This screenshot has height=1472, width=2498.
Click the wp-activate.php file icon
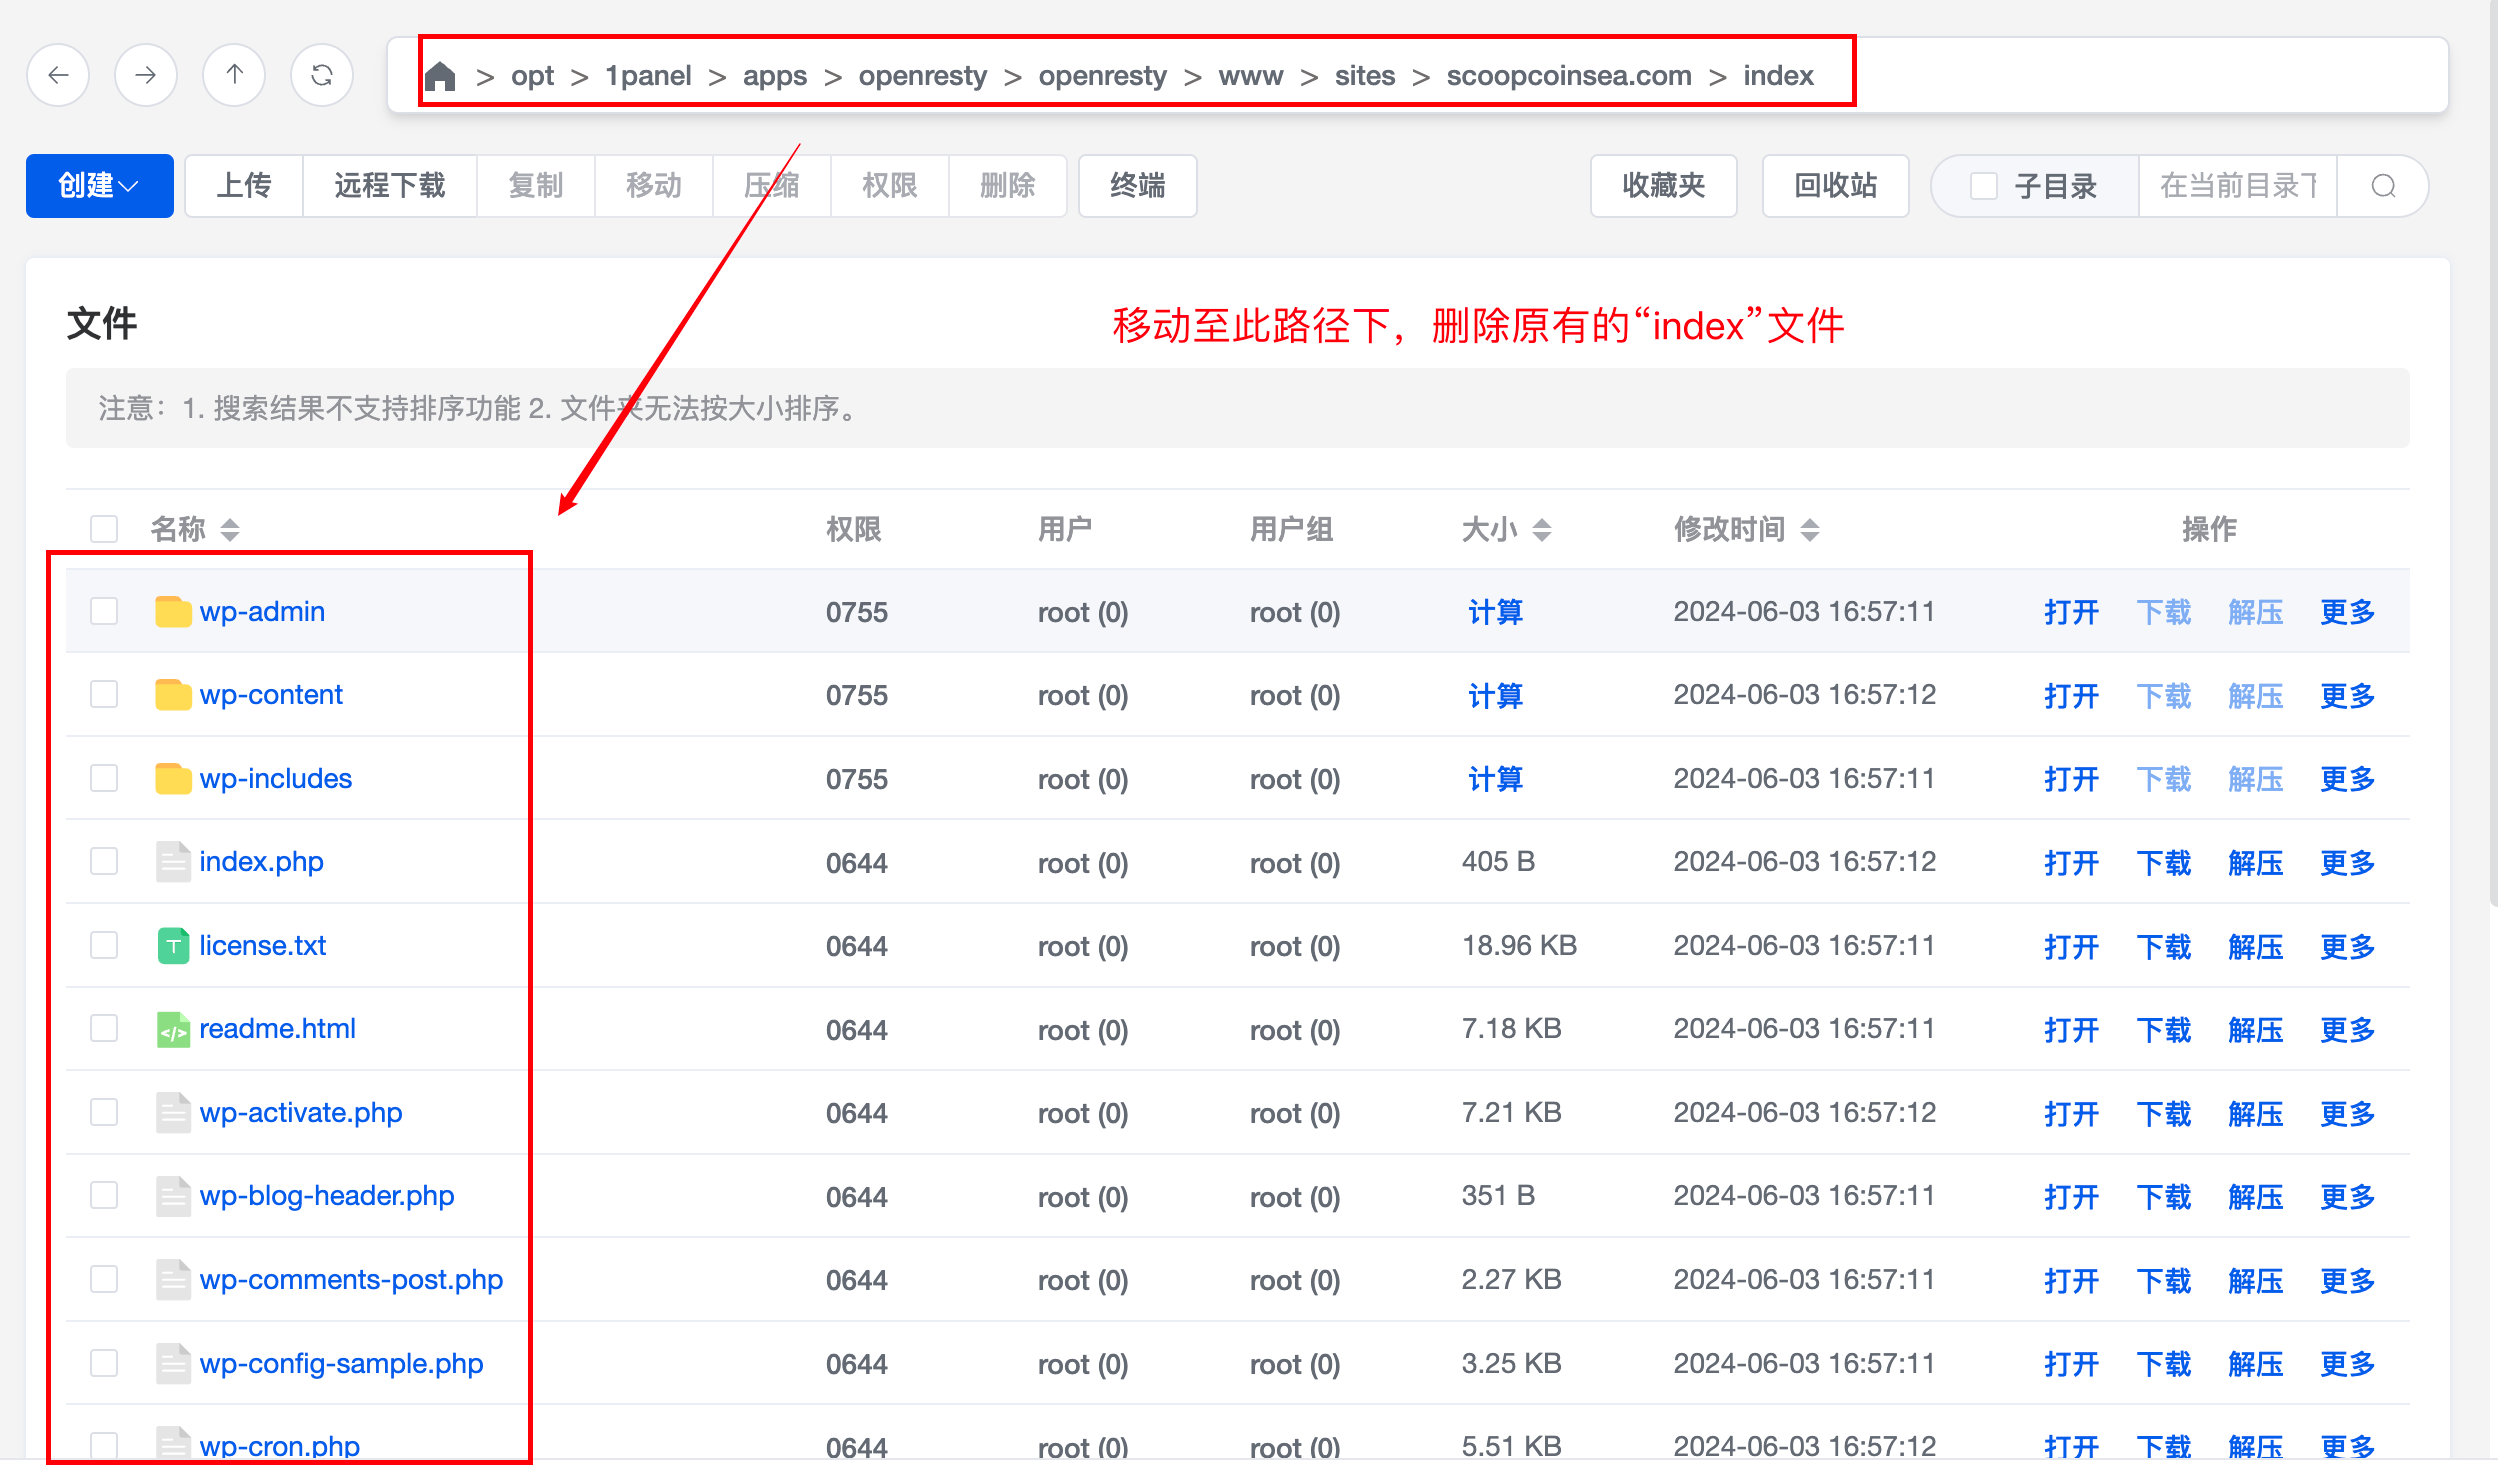coord(173,1113)
